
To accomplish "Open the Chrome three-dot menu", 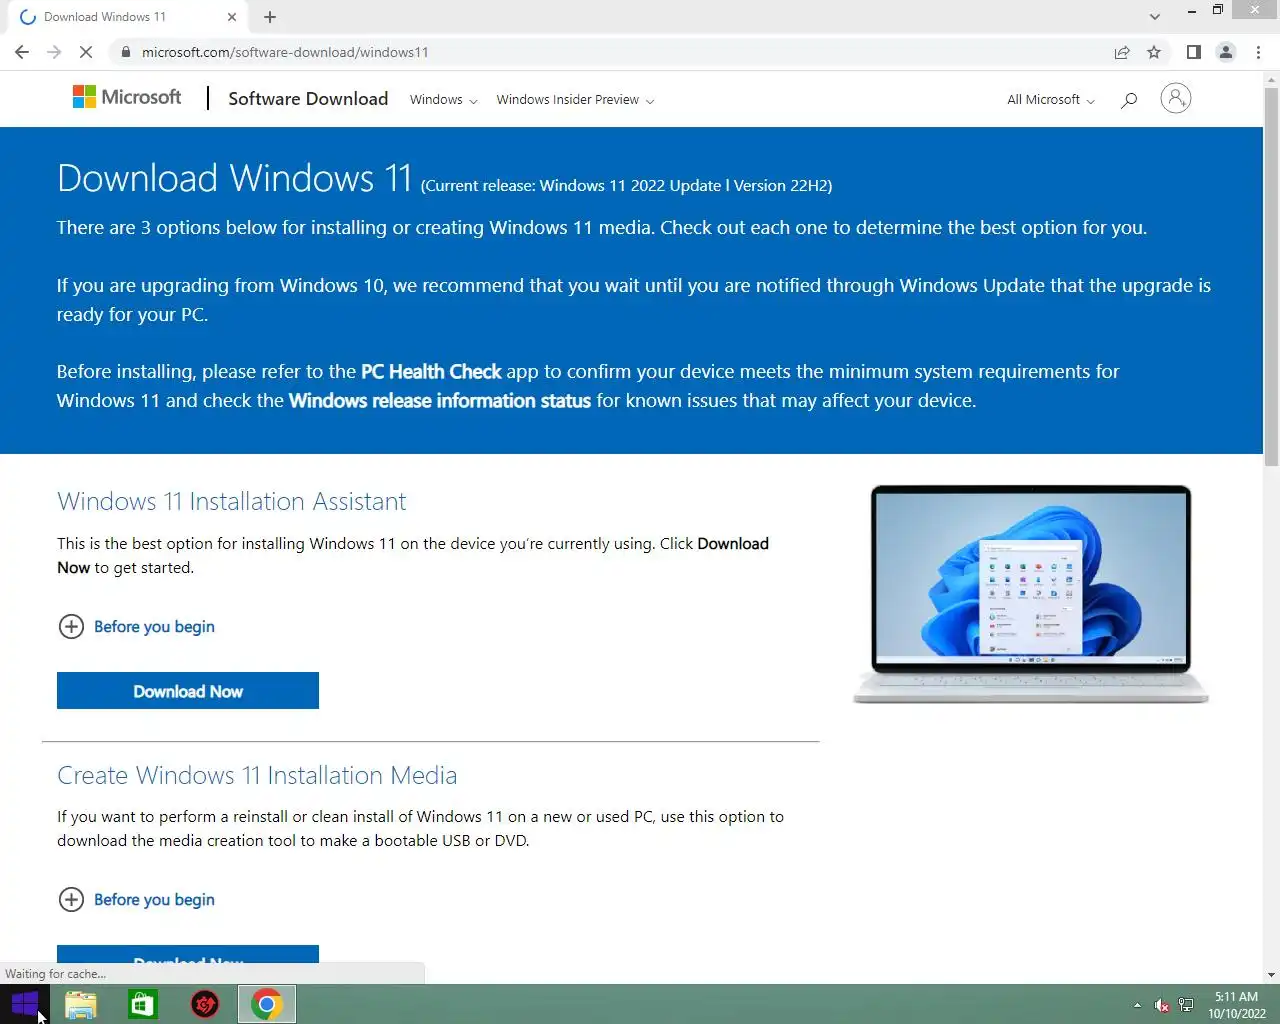I will (x=1258, y=52).
